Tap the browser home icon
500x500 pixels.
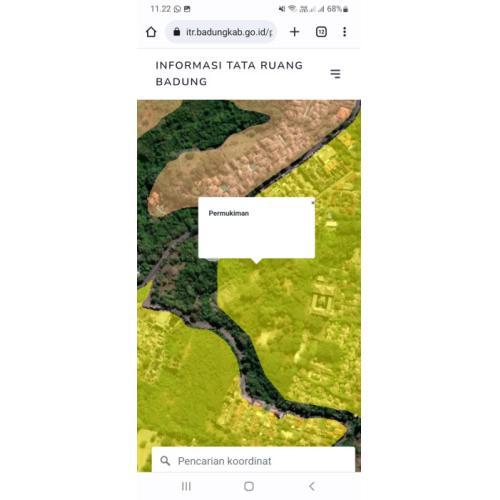[x=151, y=32]
